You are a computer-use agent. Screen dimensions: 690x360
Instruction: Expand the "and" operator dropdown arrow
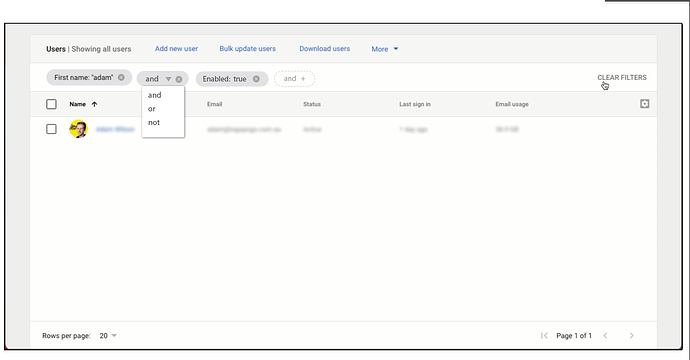168,79
